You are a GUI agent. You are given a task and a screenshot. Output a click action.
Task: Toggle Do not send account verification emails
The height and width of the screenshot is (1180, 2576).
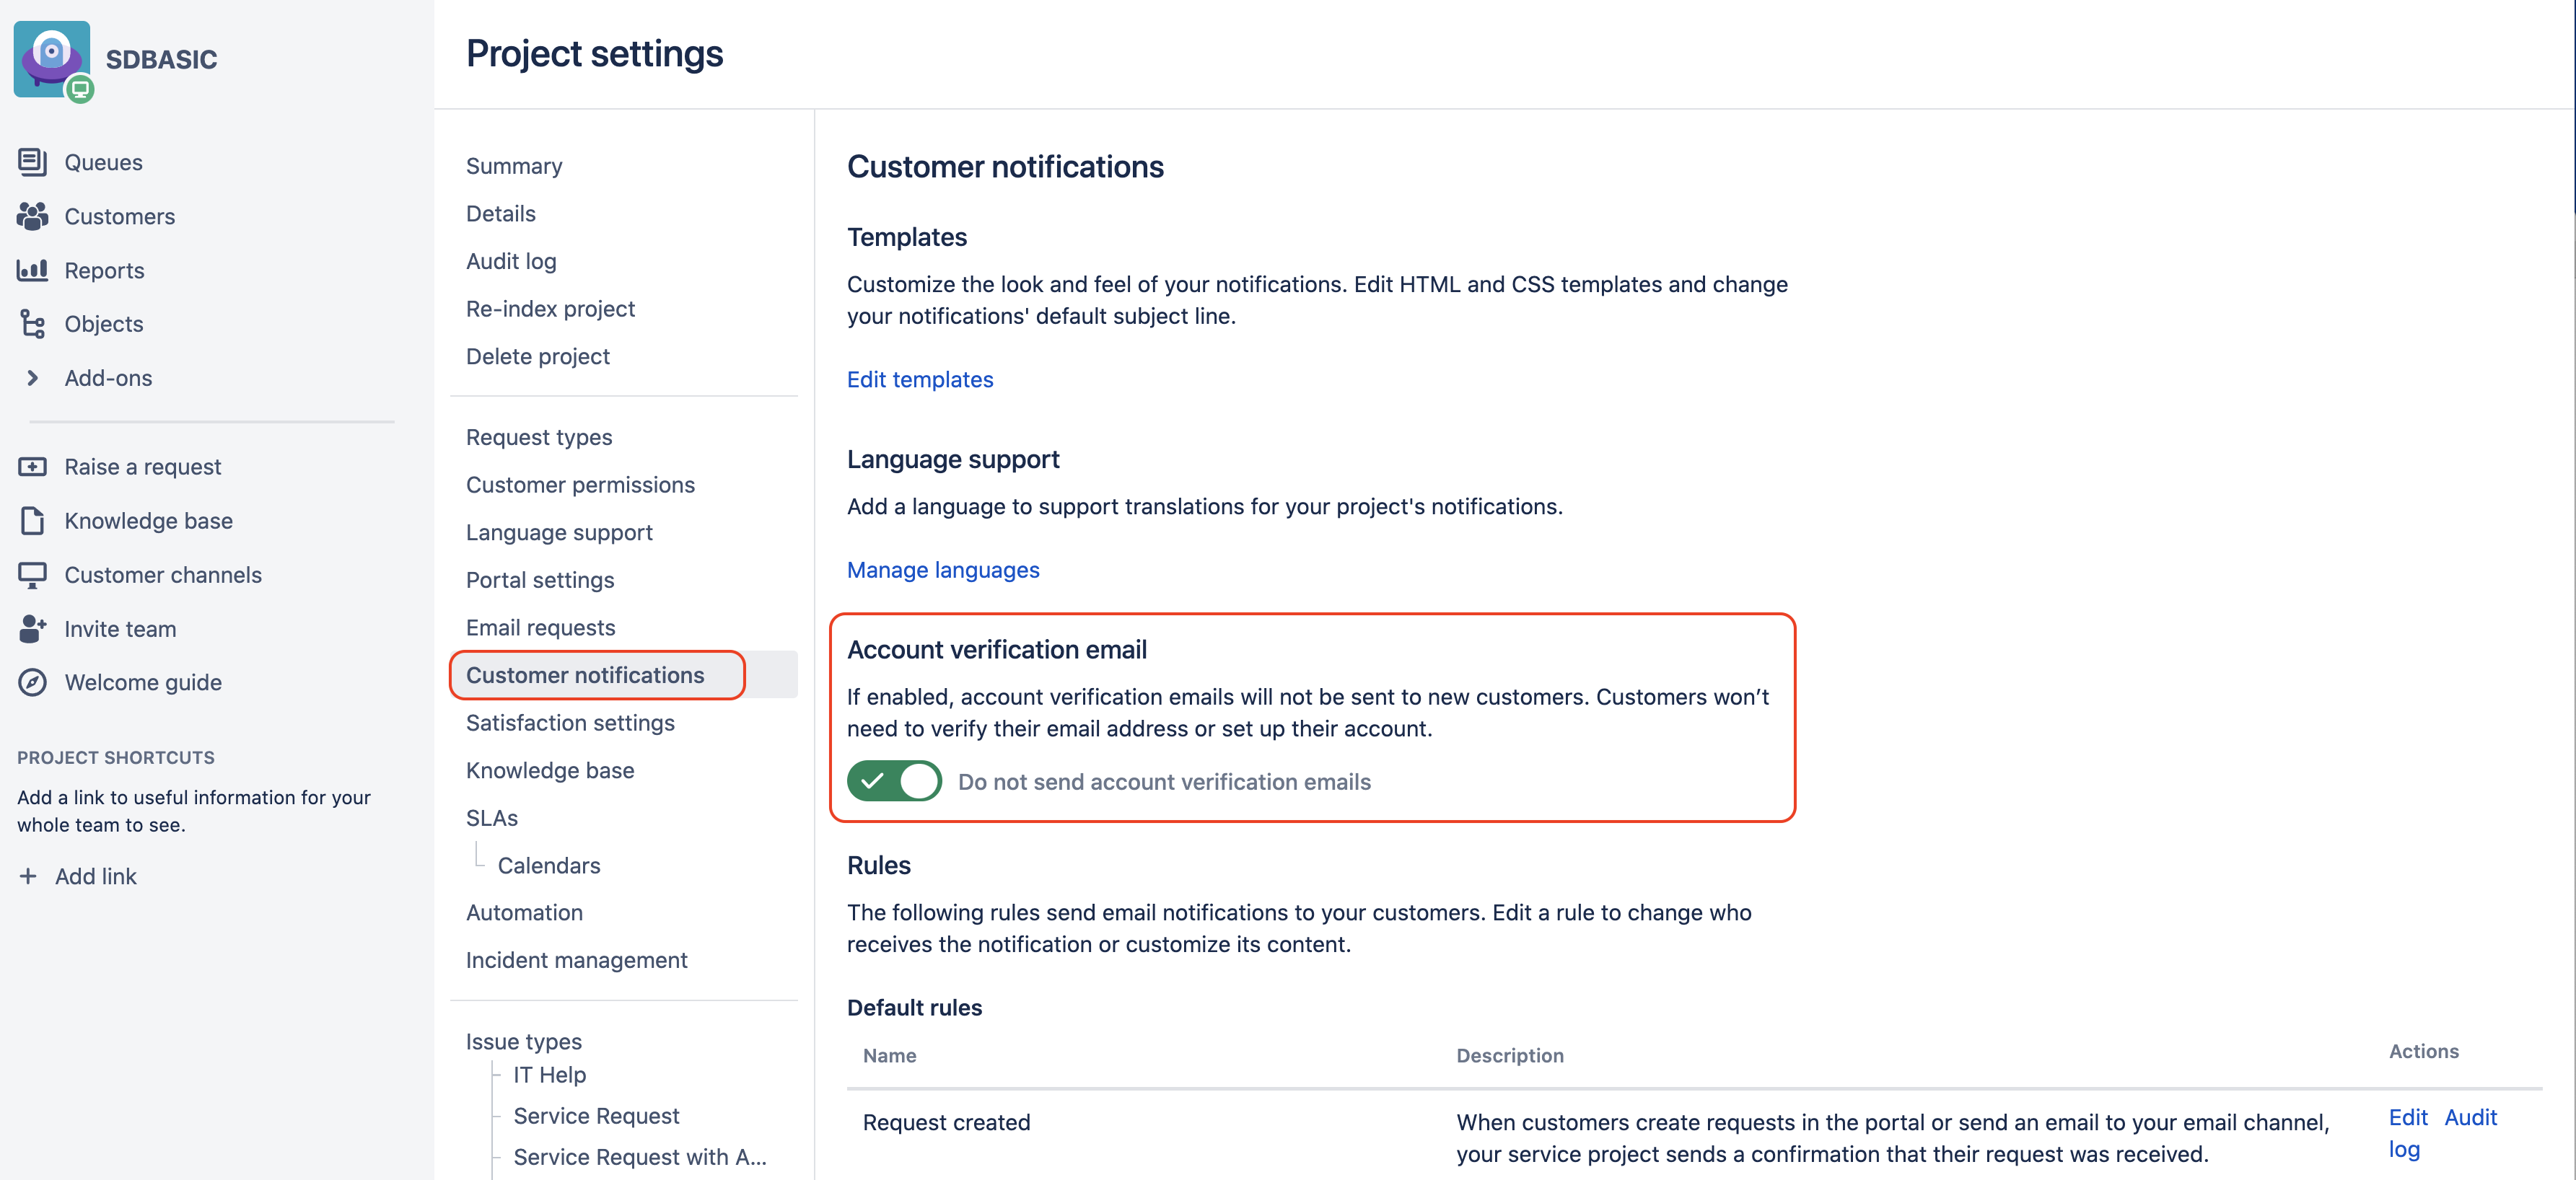click(894, 781)
